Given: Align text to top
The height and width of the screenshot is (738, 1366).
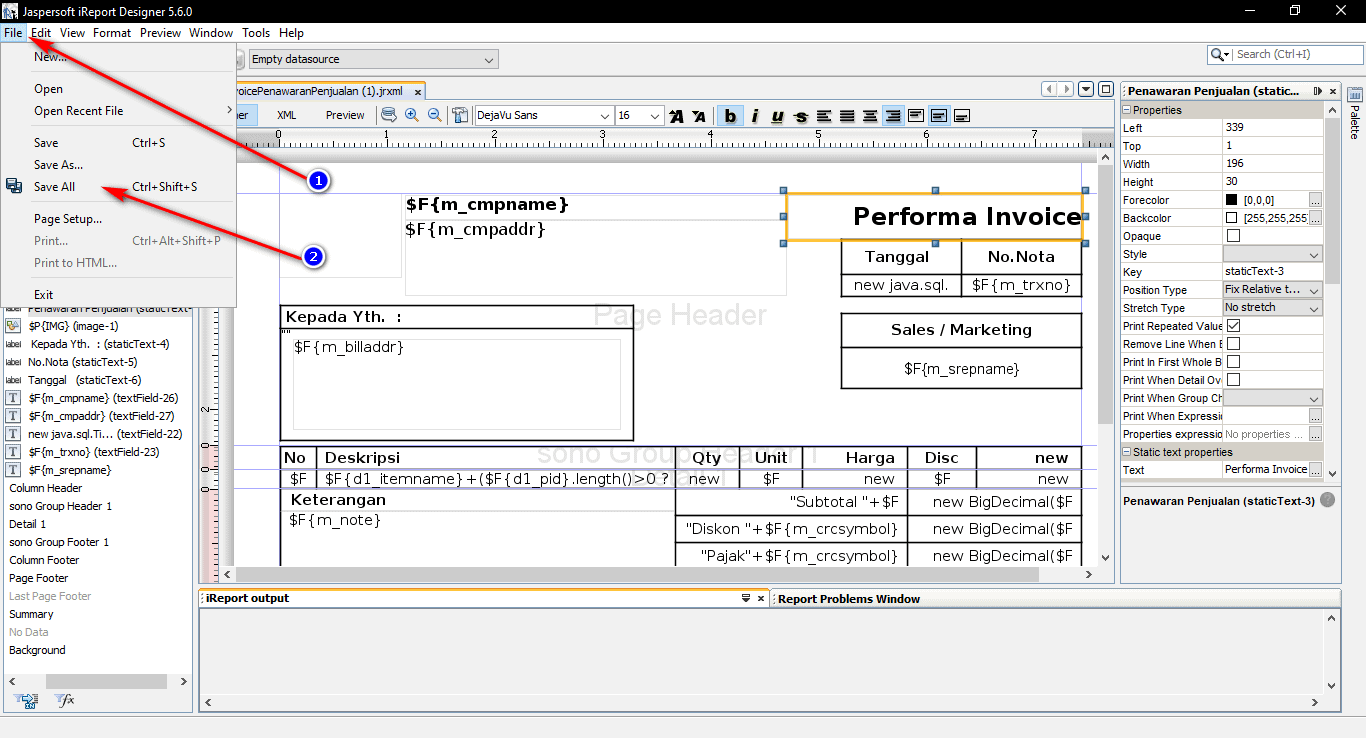Looking at the screenshot, I should [916, 116].
